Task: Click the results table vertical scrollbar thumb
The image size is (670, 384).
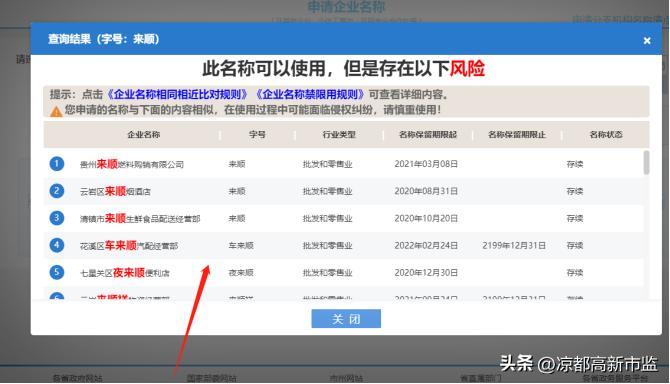Action: (x=646, y=162)
